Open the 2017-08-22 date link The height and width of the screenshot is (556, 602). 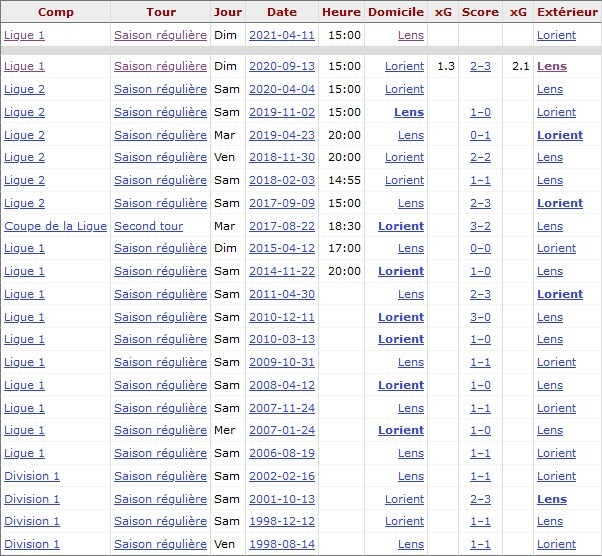282,227
